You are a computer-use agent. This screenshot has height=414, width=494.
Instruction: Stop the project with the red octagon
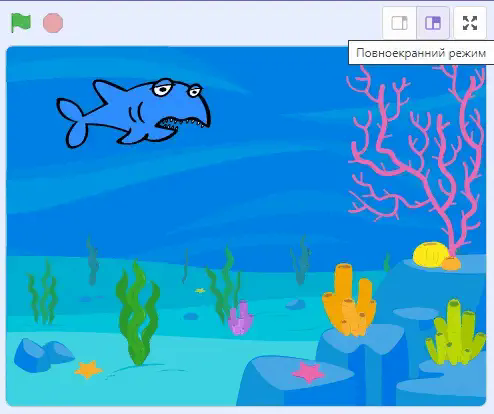tap(53, 23)
